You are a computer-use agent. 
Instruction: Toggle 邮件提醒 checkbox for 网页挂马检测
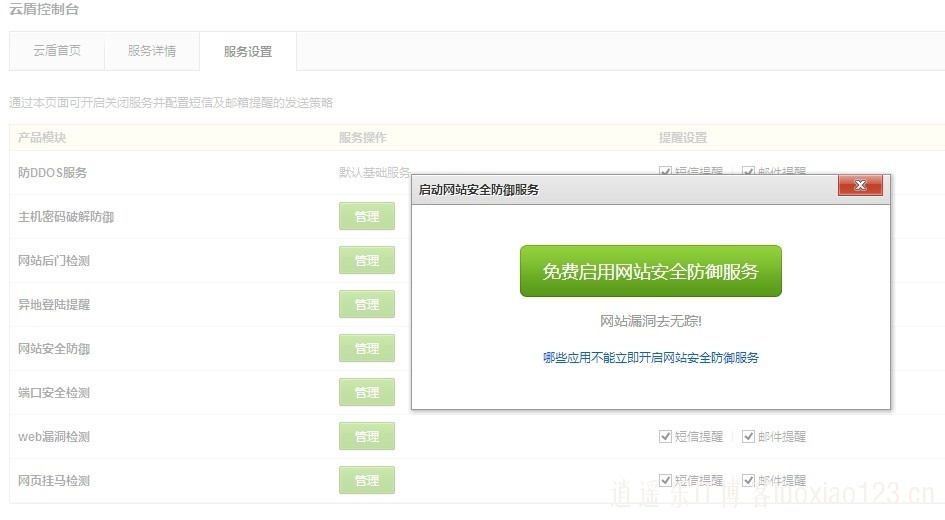(749, 480)
